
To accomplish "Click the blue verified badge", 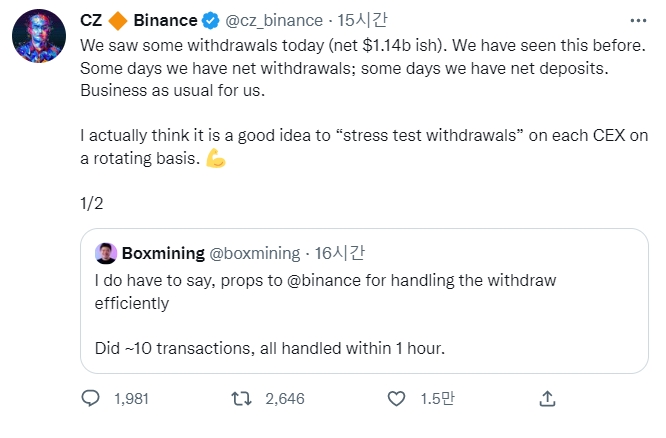I will coord(213,20).
